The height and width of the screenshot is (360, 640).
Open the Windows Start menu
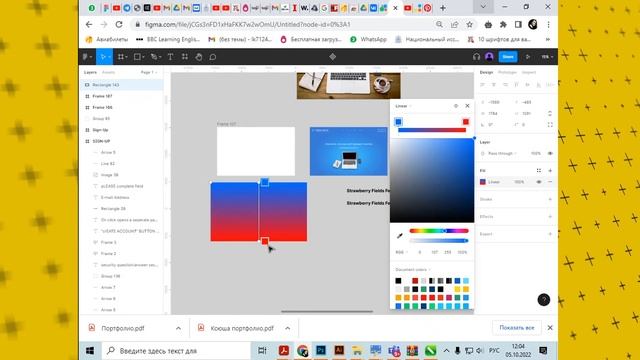click(90, 351)
